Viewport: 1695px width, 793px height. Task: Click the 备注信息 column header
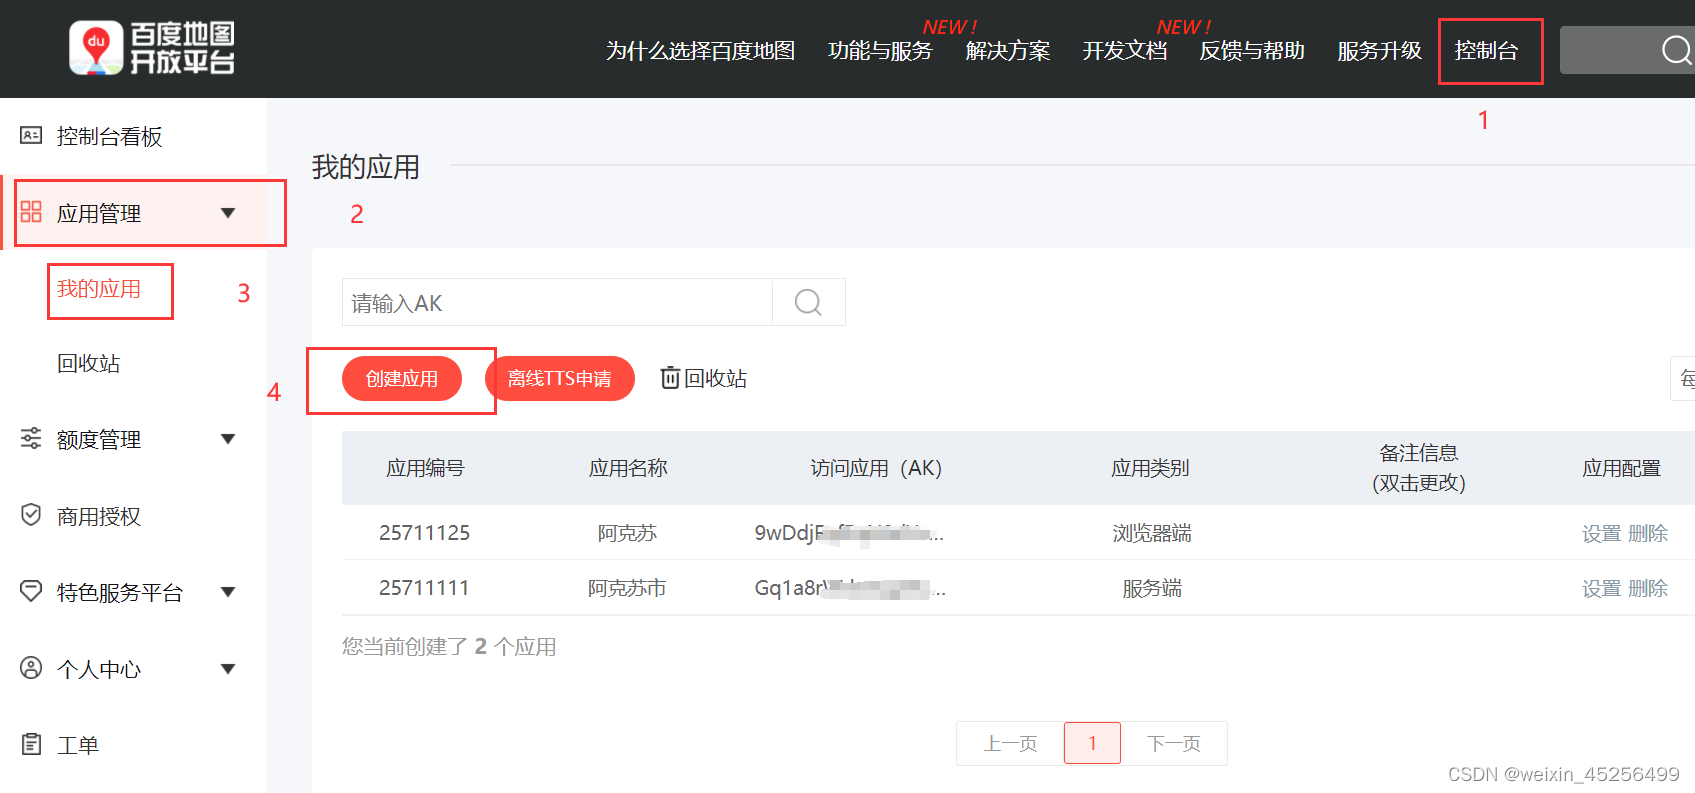click(x=1419, y=468)
